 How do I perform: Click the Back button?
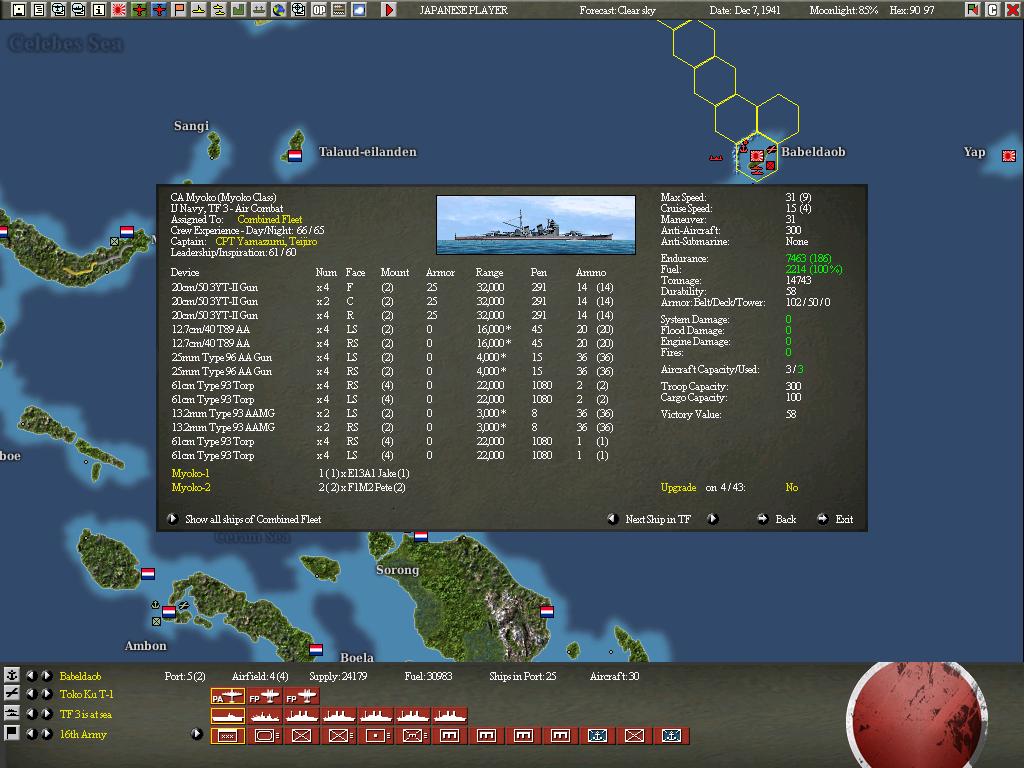pos(777,519)
